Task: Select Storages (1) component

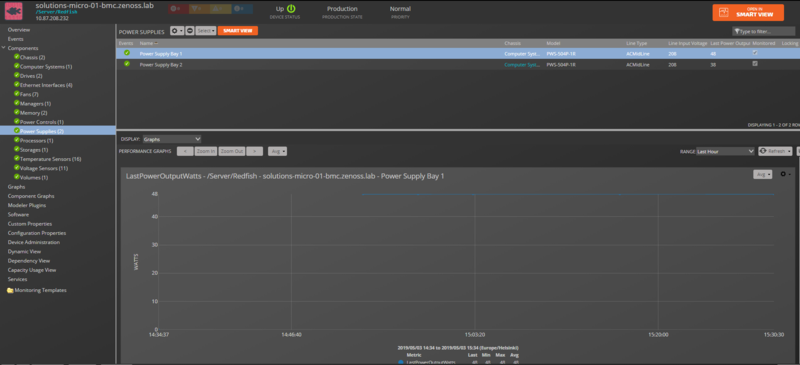Action: (x=34, y=150)
